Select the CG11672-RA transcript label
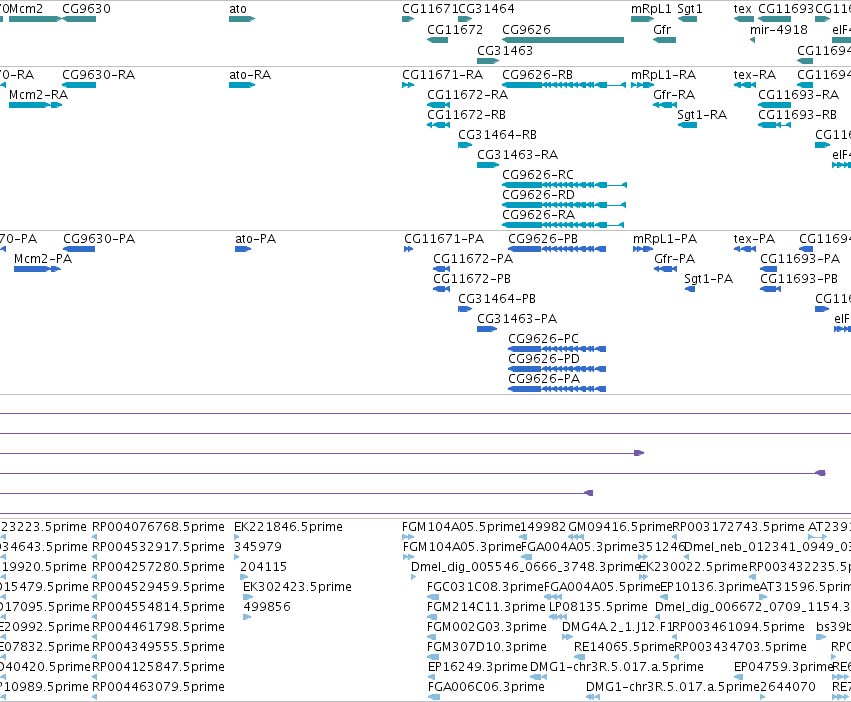Image resolution: width=851 pixels, height=702 pixels. click(467, 95)
